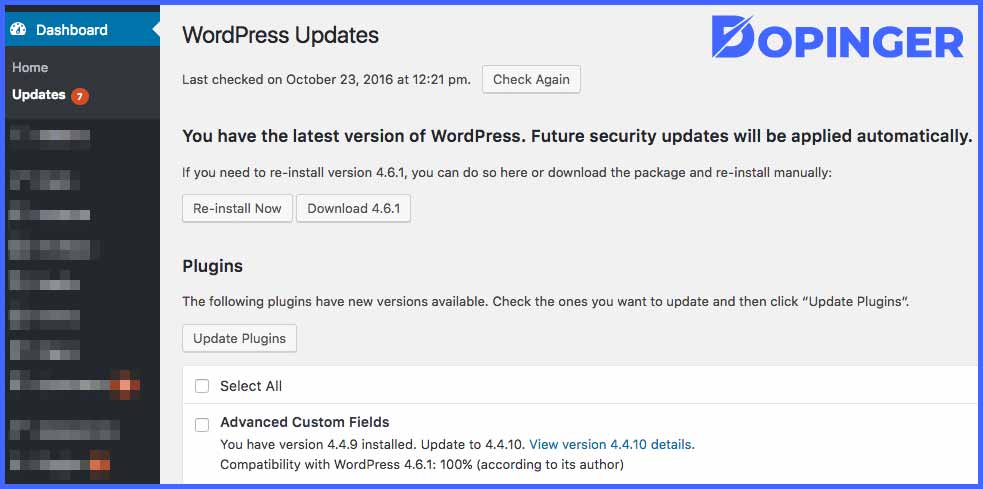Screen dimensions: 983x489
Task: Click the Last checked date text
Action: 326,80
